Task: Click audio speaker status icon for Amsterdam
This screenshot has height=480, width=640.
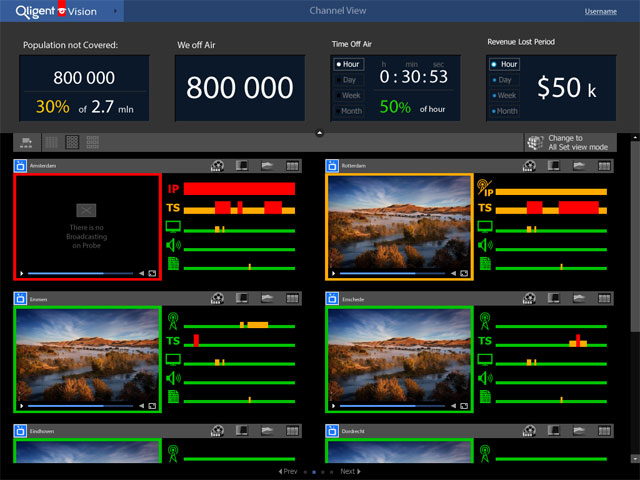Action: point(173,245)
